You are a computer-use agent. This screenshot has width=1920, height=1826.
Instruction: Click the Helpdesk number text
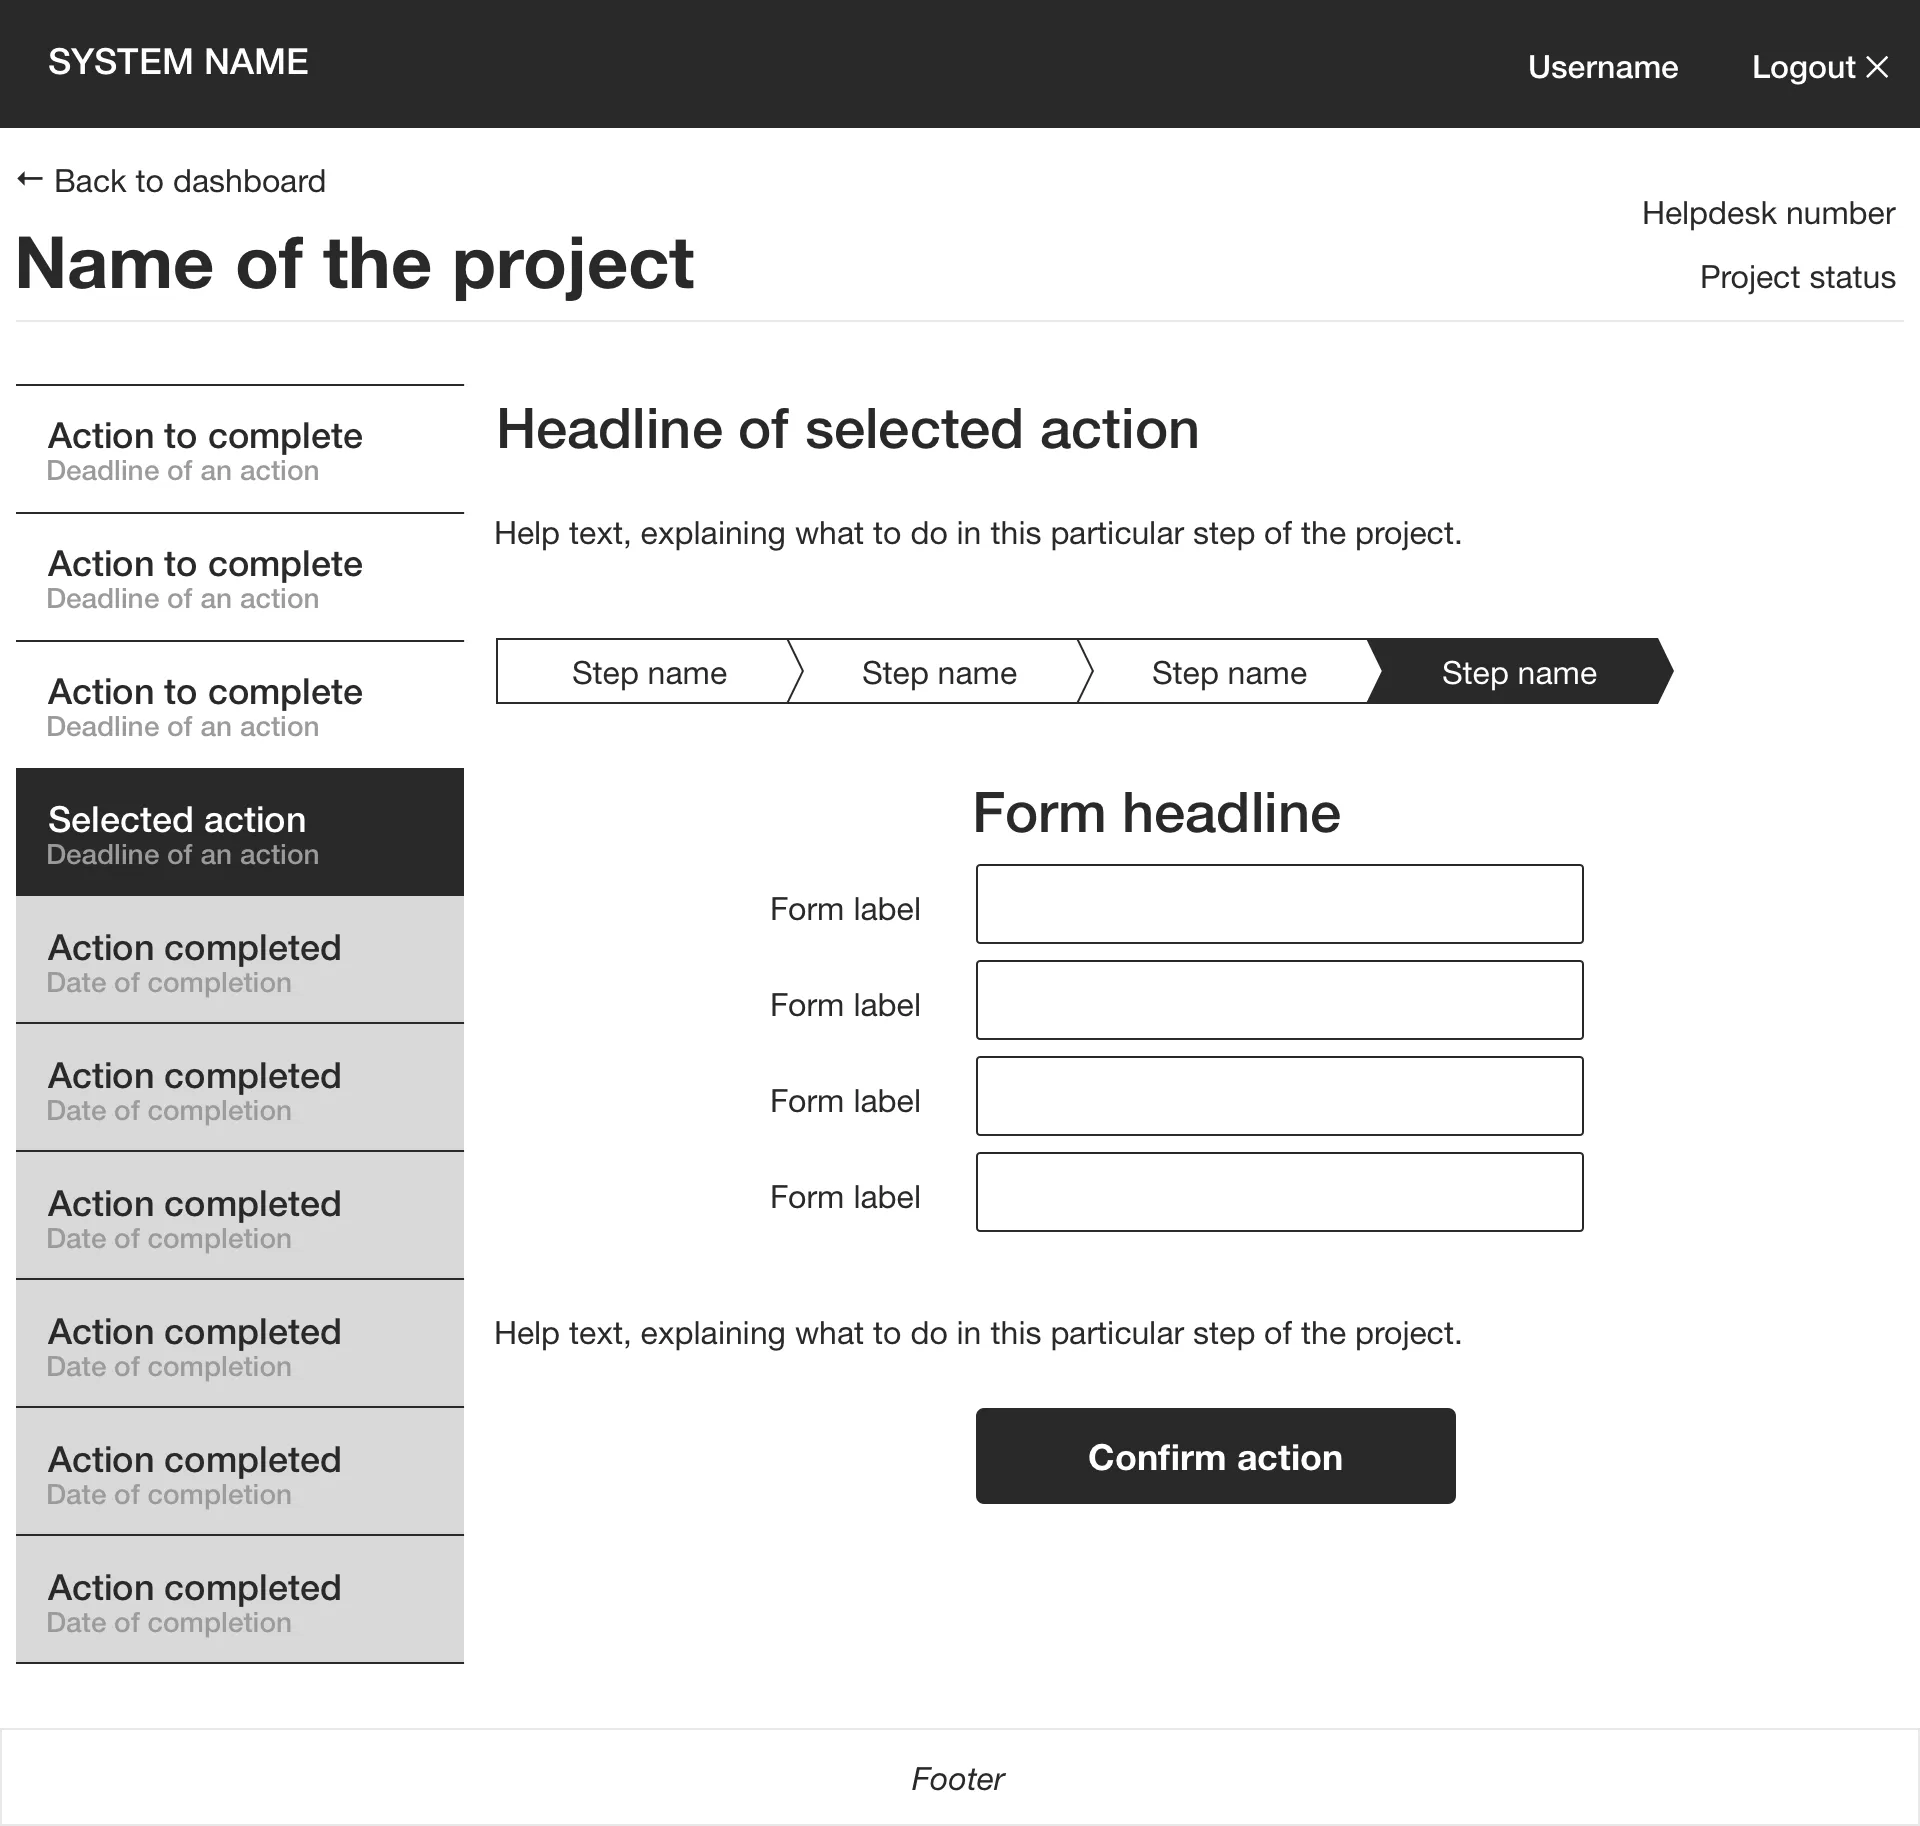click(x=1768, y=213)
